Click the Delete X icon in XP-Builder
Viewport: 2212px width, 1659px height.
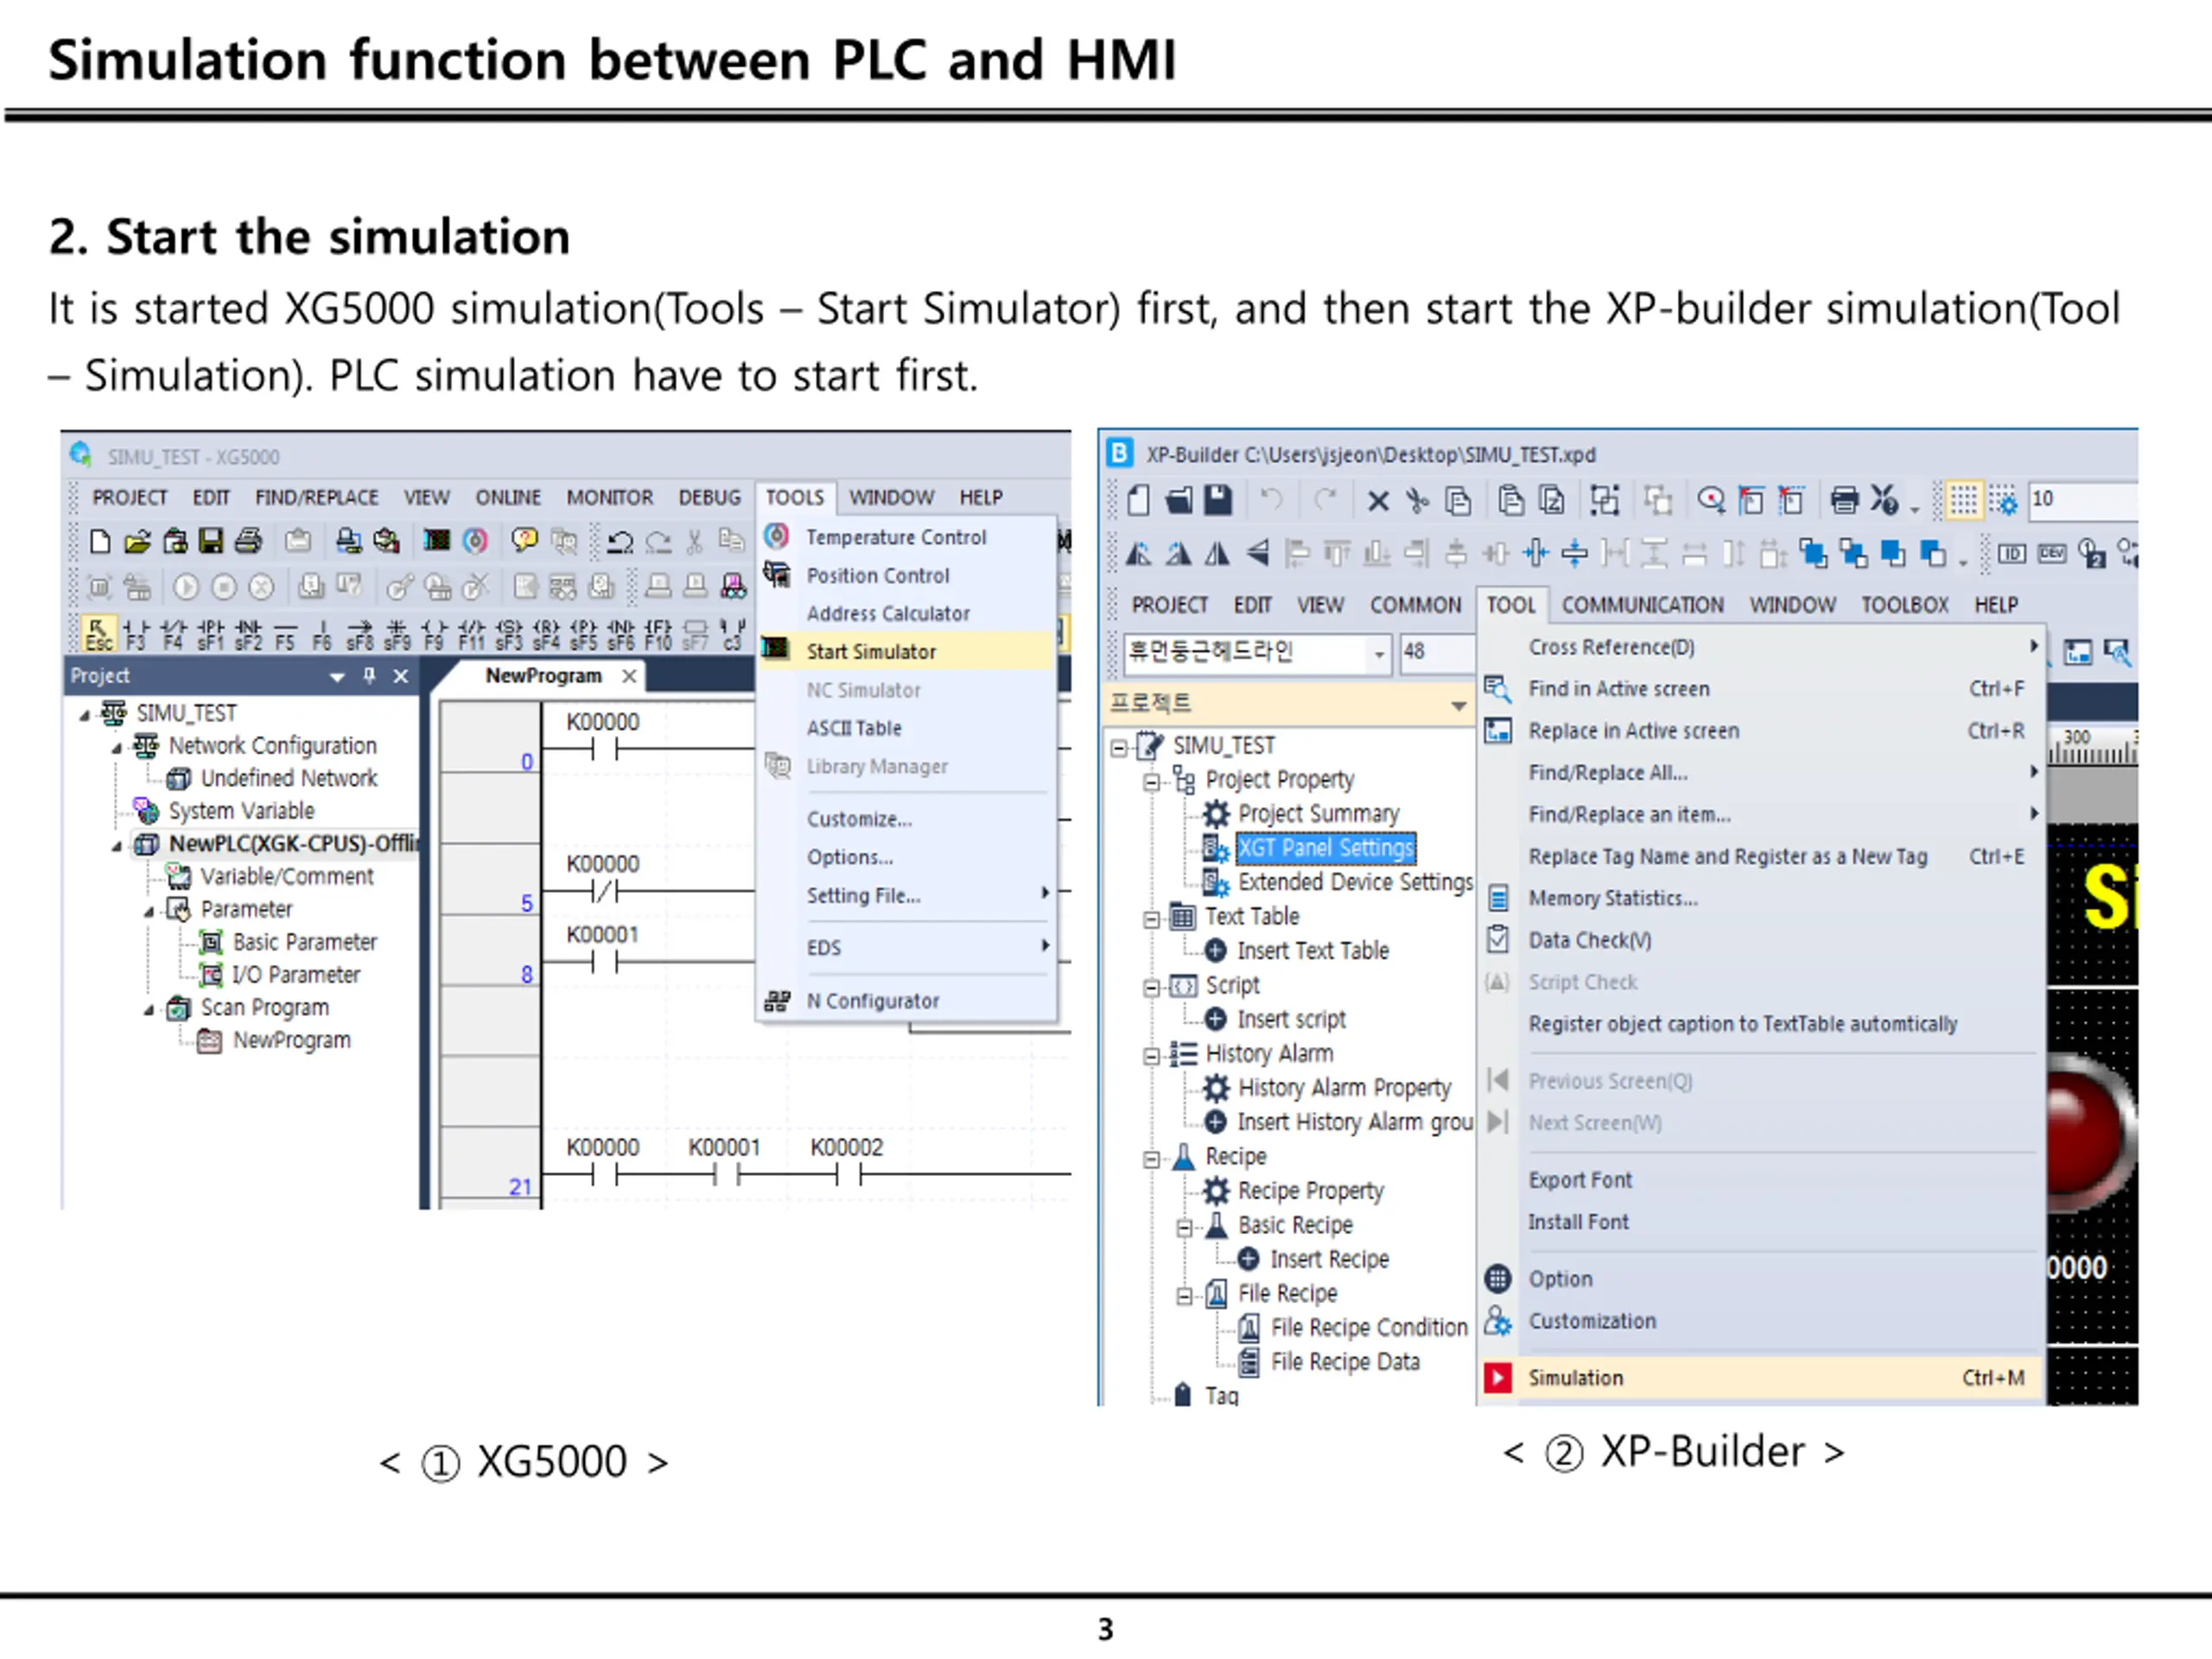point(1377,500)
